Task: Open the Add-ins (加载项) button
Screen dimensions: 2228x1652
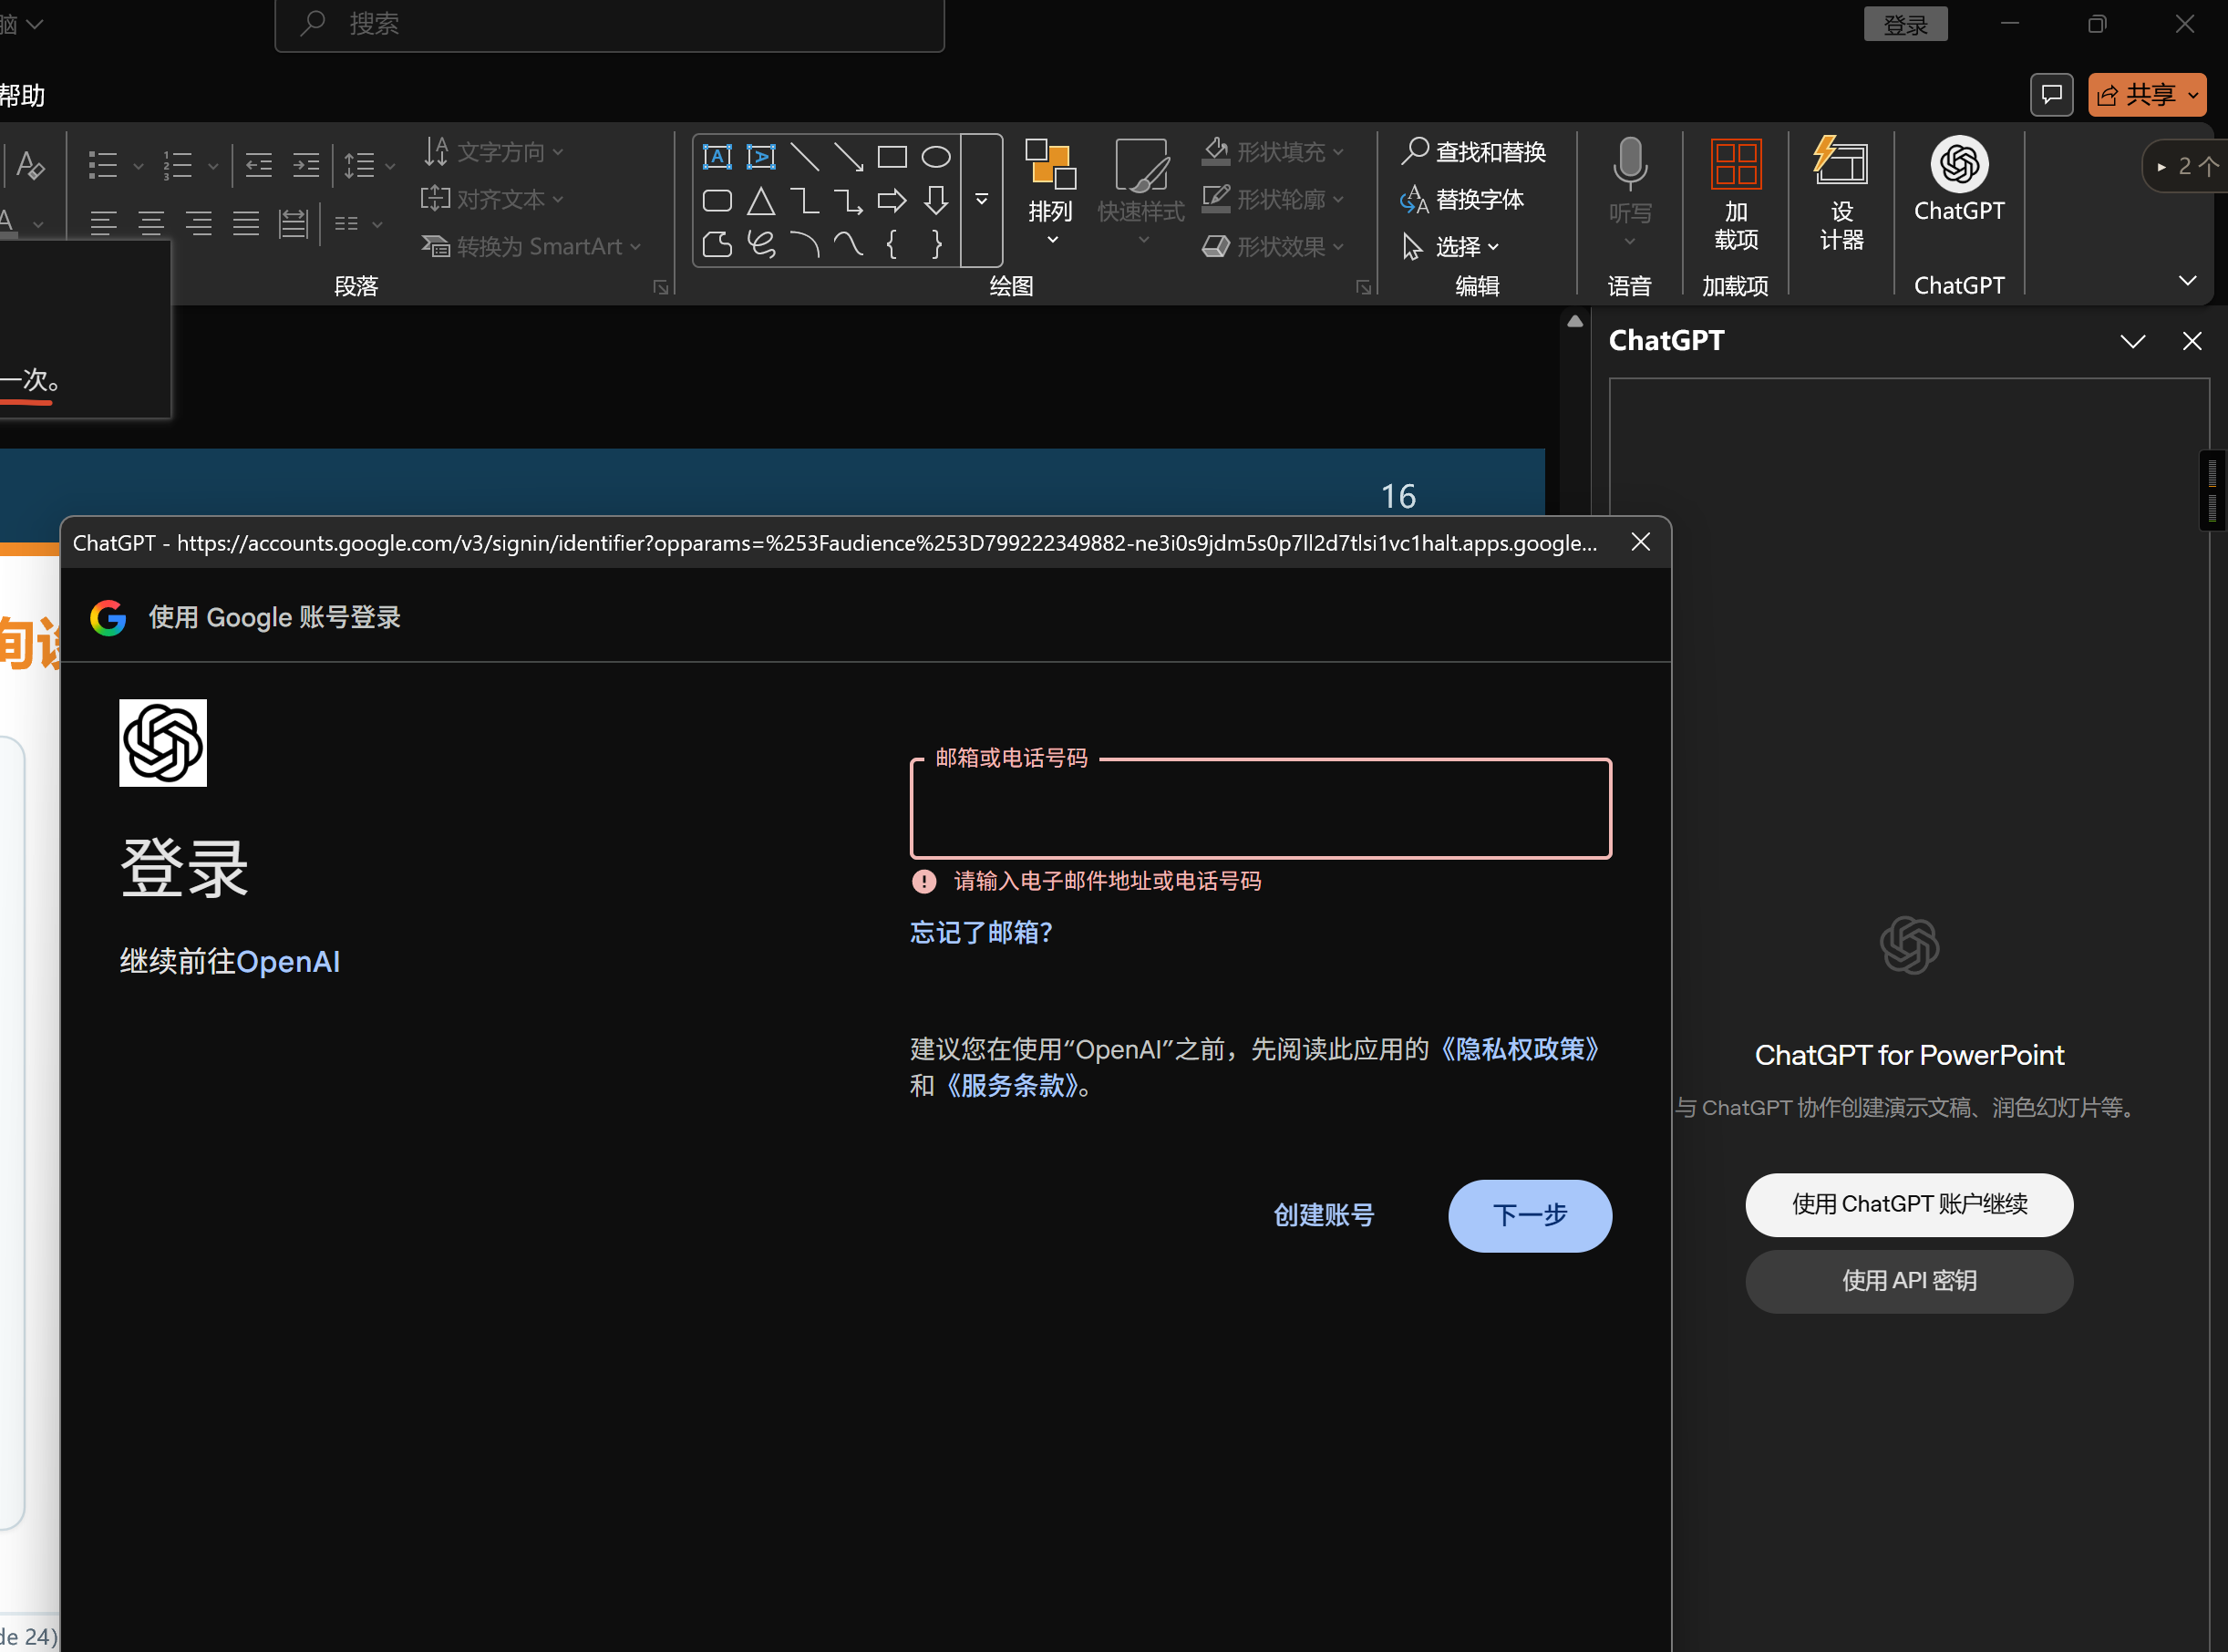Action: (1736, 195)
